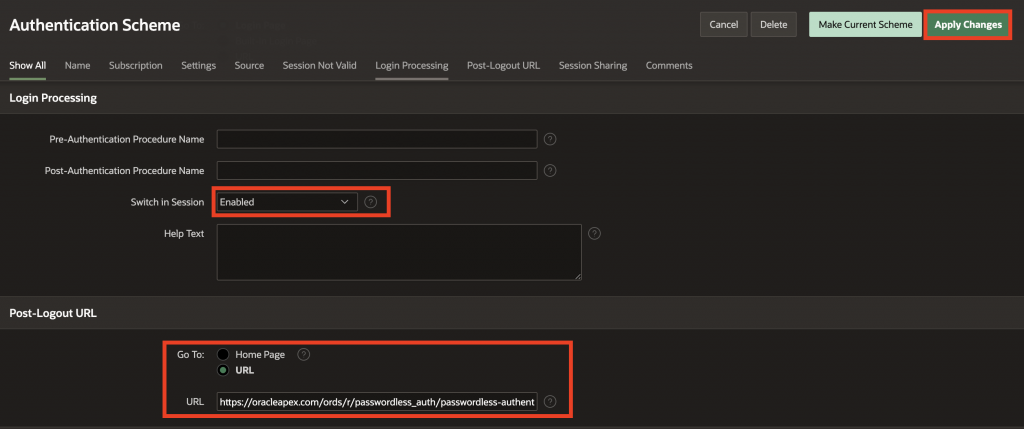Viewport: 1024px width, 429px height.
Task: Focus the Pre-Authentication Procedure Name field
Action: point(377,139)
